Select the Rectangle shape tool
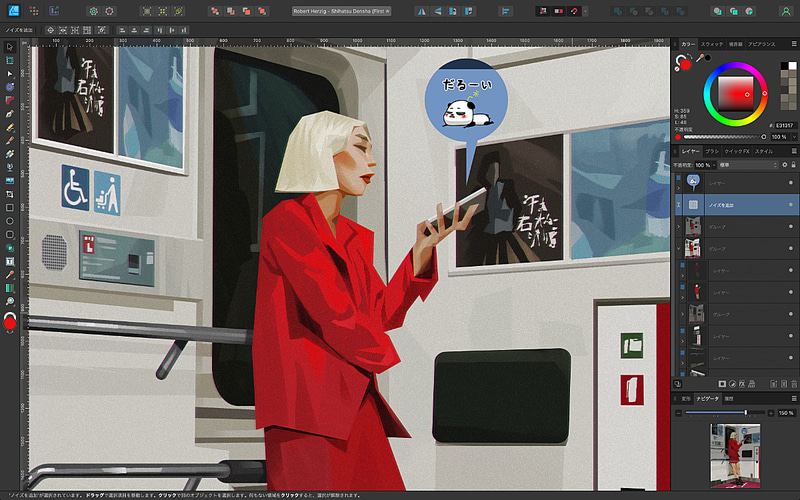This screenshot has height=500, width=800. 9,208
